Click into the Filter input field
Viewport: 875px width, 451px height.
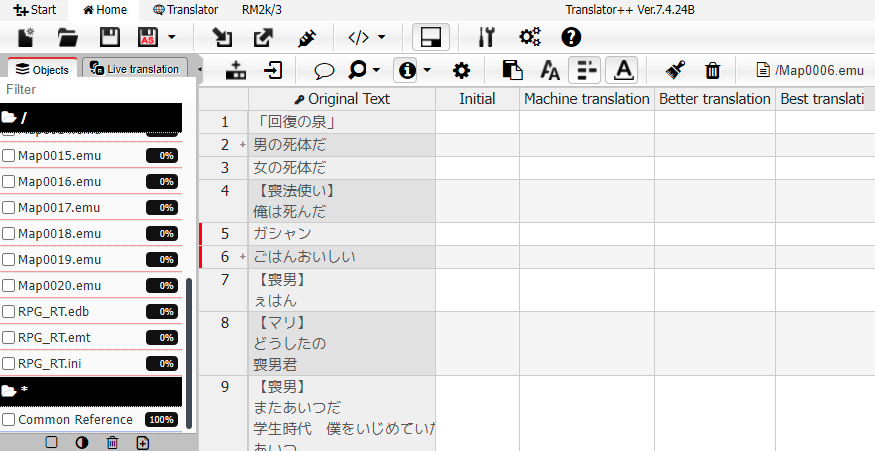coord(98,89)
